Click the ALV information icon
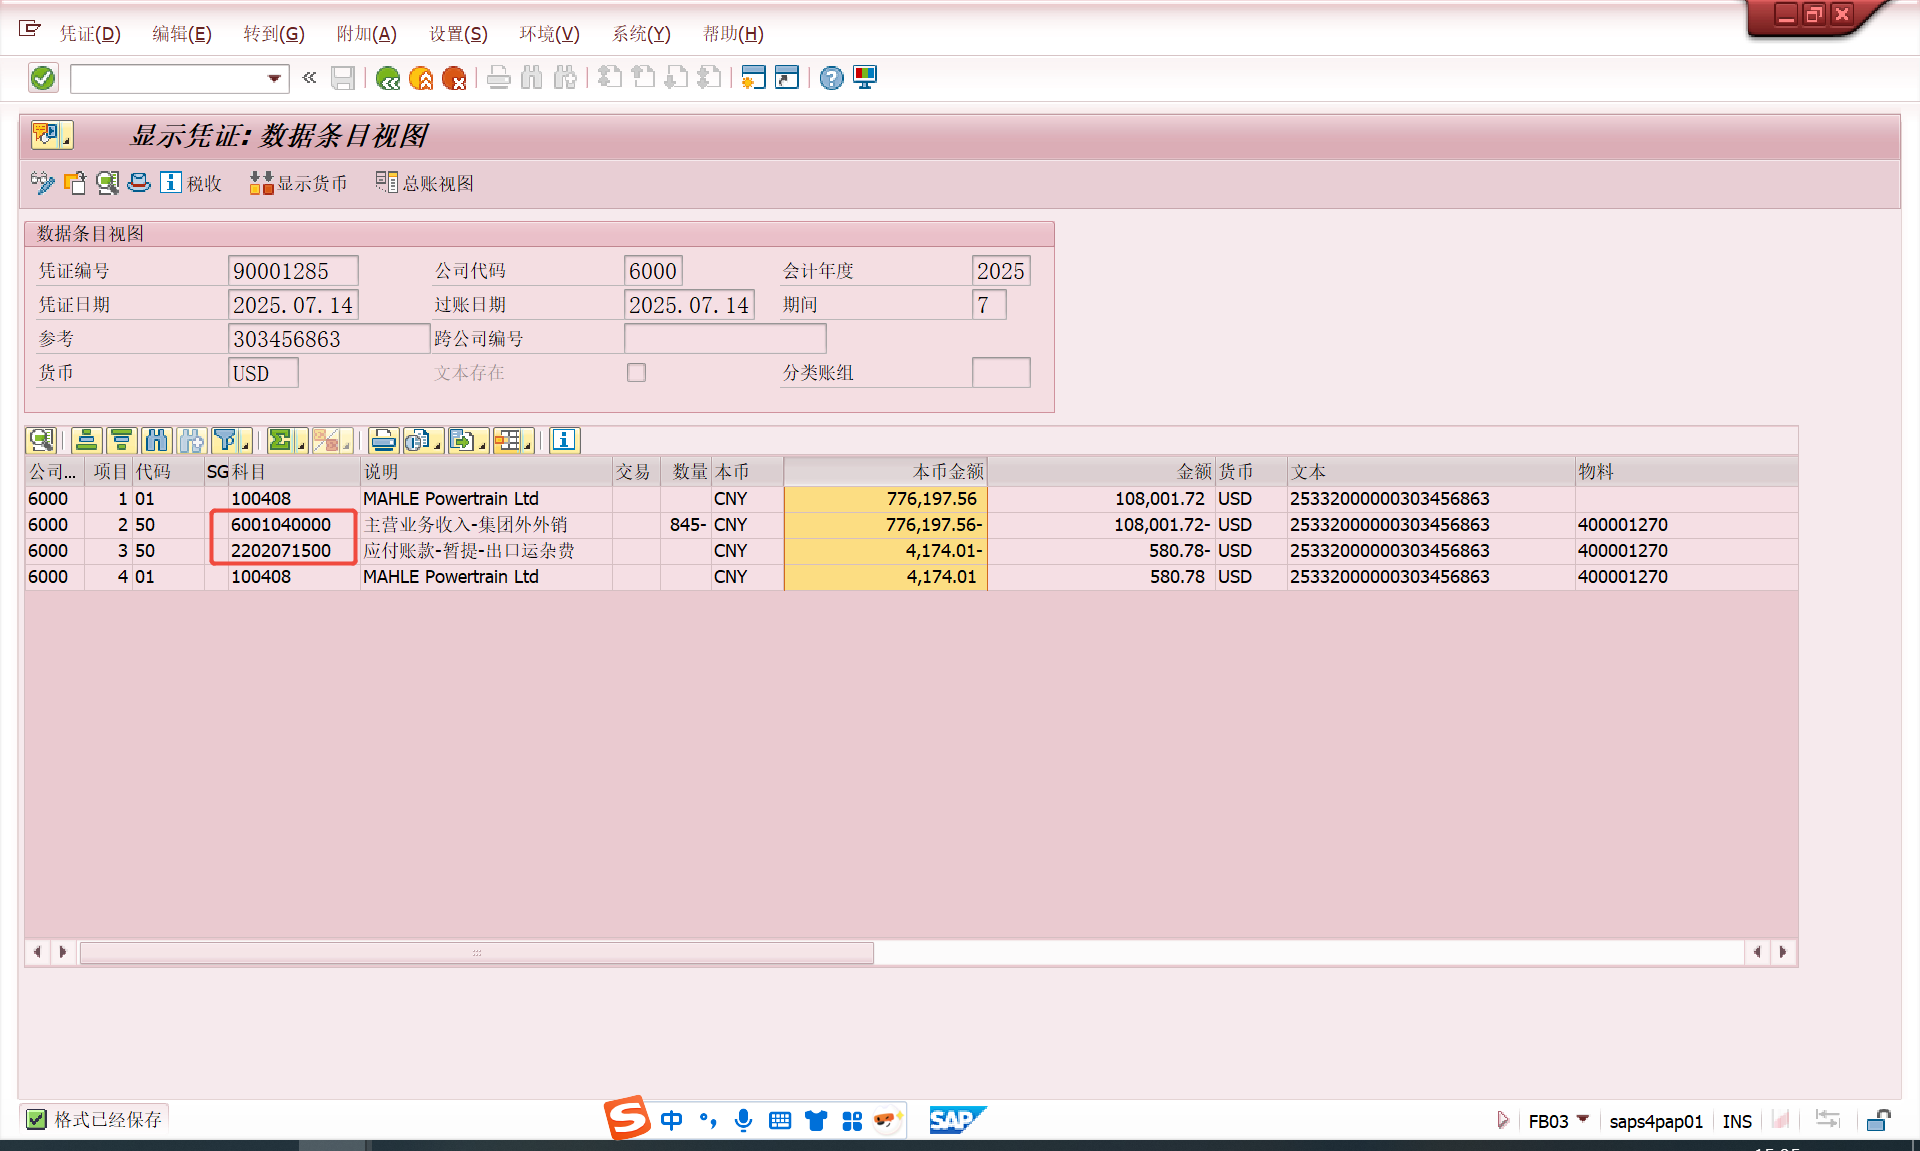Viewport: 1920px width, 1151px height. 564,440
